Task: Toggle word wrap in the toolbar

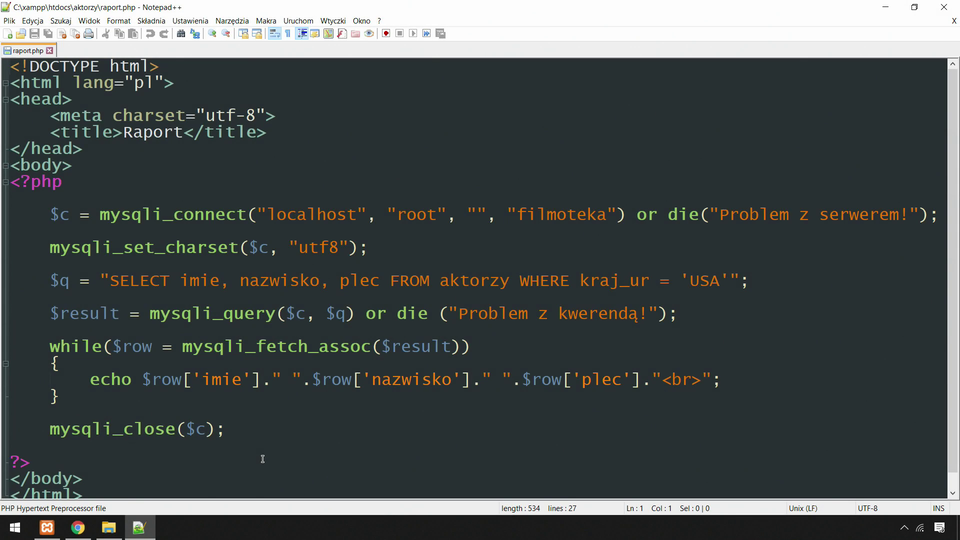Action: 274,34
